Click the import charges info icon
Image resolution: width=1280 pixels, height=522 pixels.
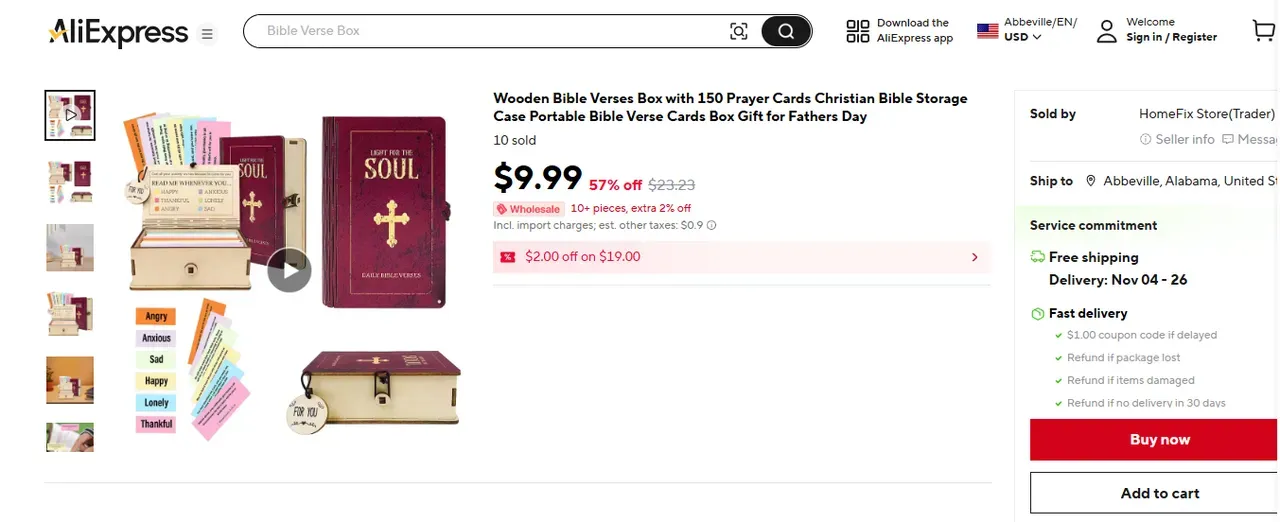712,226
